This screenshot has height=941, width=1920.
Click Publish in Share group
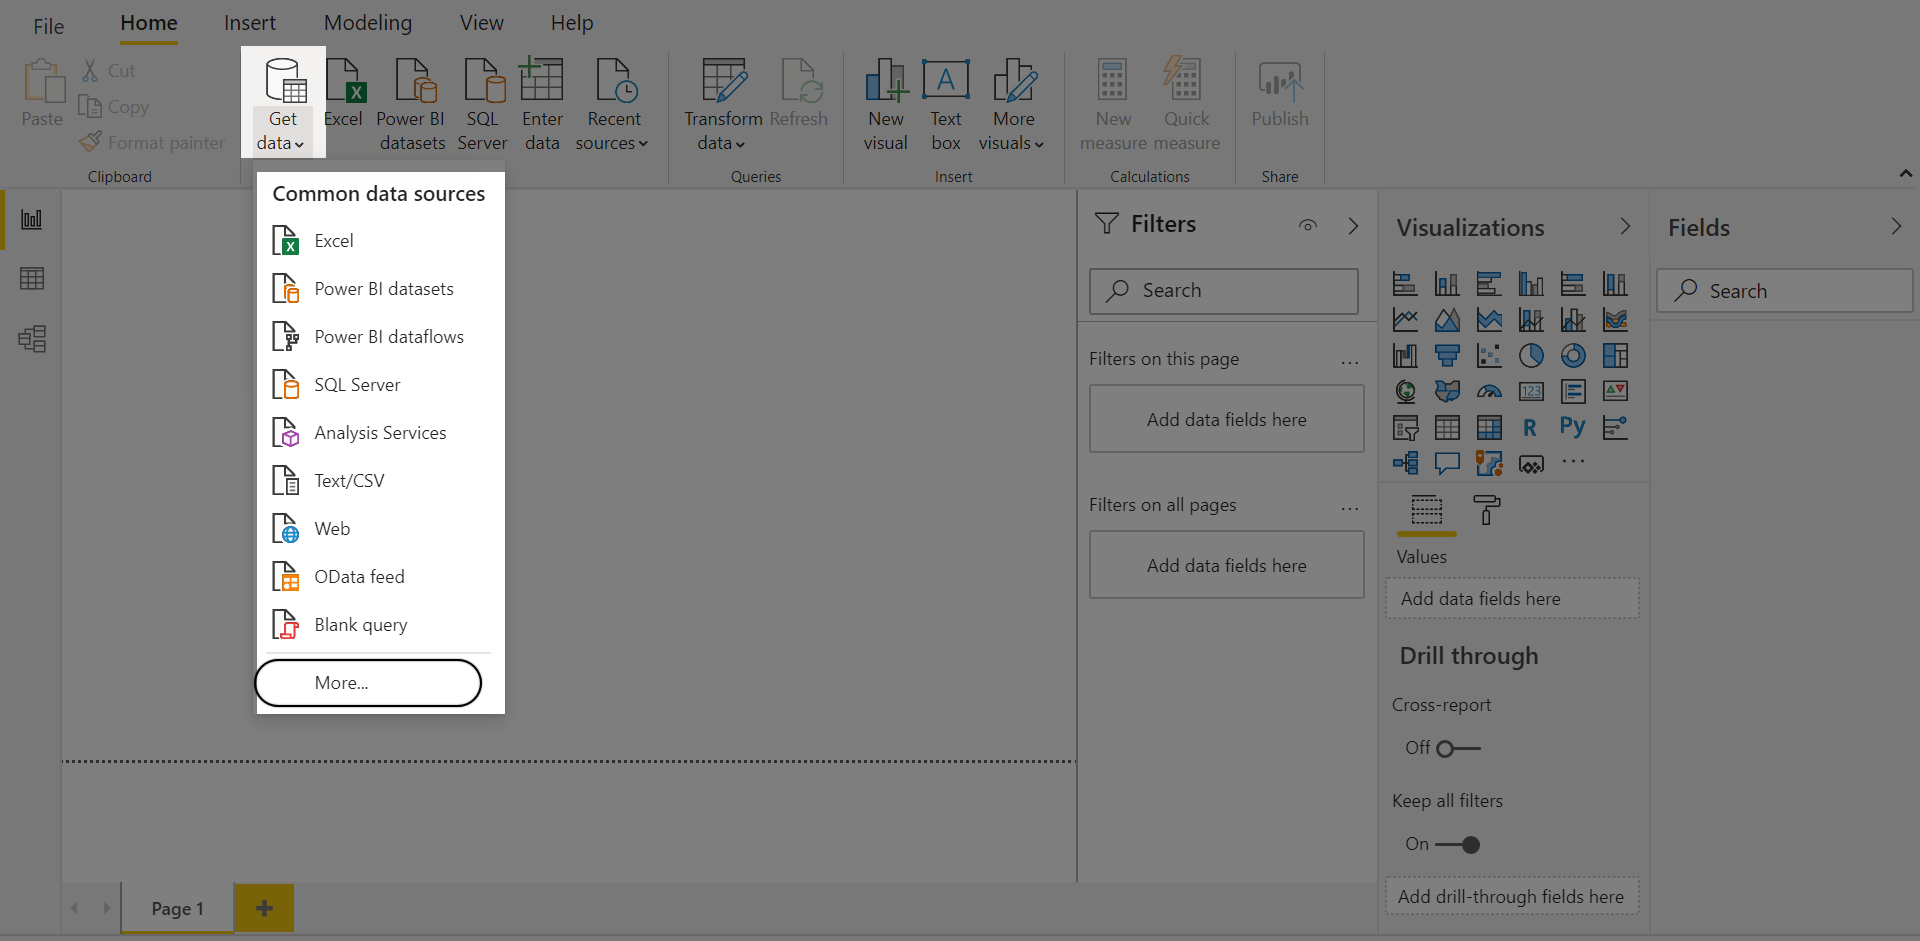click(x=1280, y=94)
